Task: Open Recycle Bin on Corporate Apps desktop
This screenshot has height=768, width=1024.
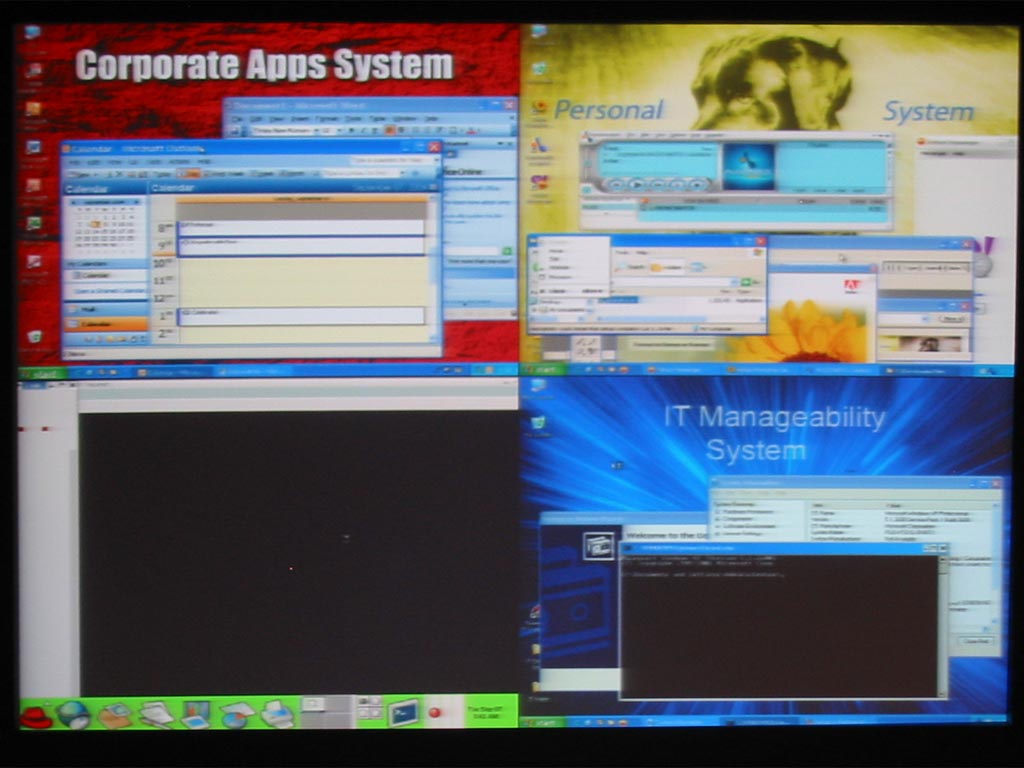Action: (x=35, y=338)
